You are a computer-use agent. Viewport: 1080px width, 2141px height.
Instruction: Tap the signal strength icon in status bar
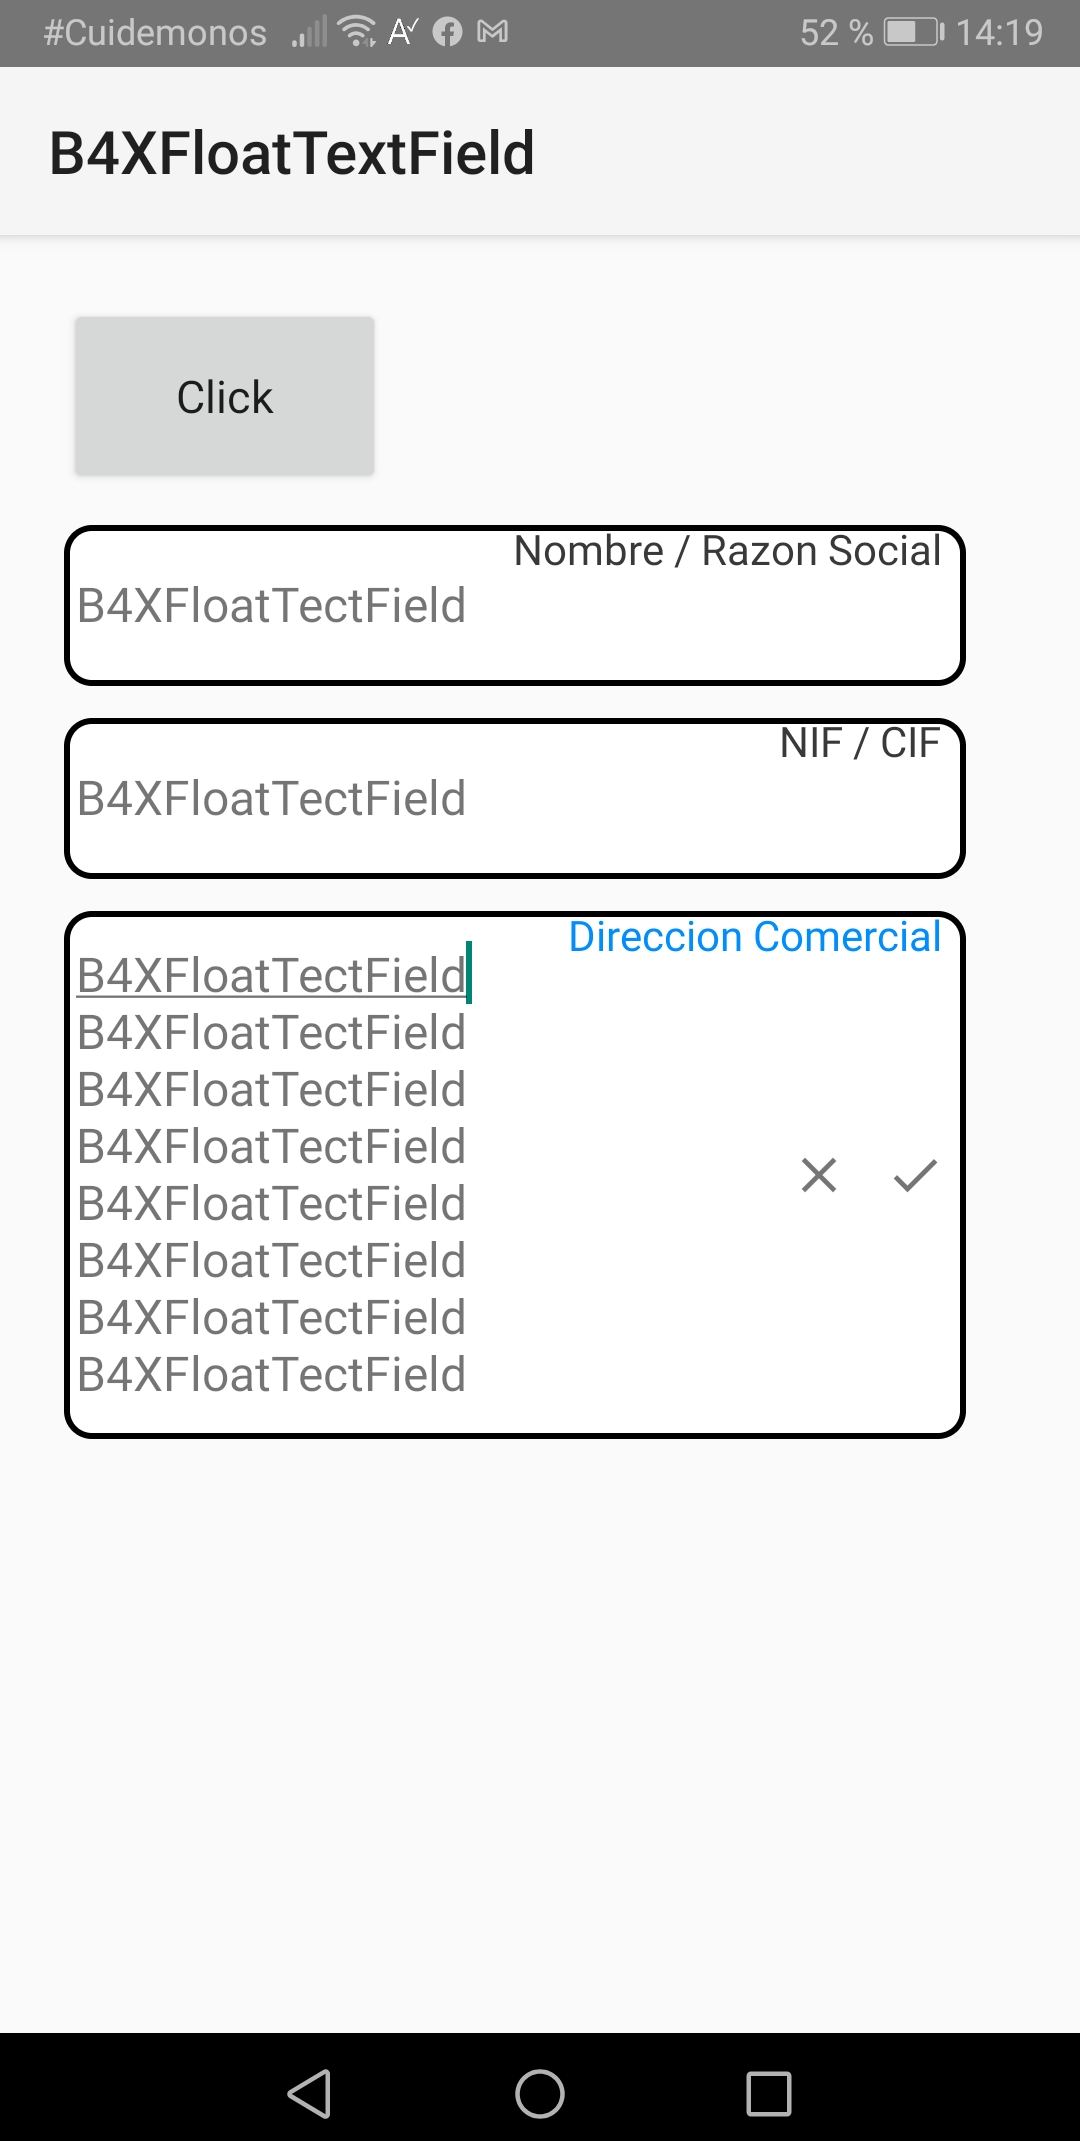point(307,32)
